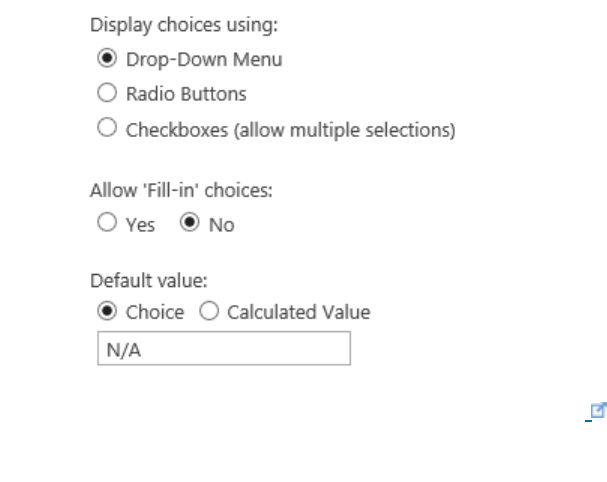
Task: Set Allow 'Fill-in' choices to Yes
Action: pos(108,224)
